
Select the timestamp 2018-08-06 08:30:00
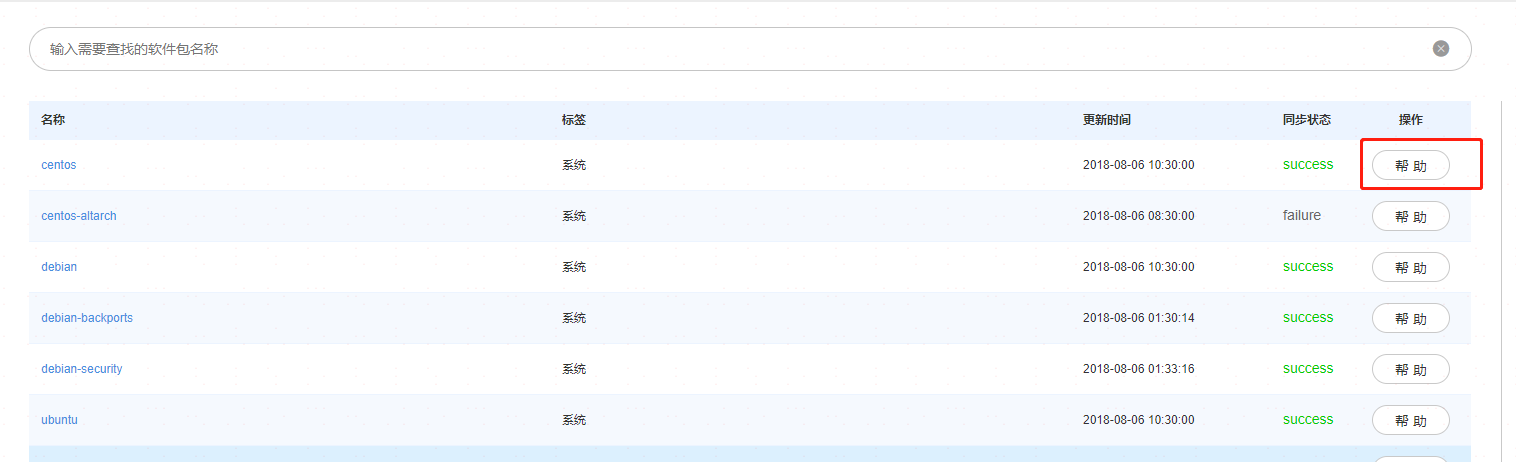click(1138, 216)
